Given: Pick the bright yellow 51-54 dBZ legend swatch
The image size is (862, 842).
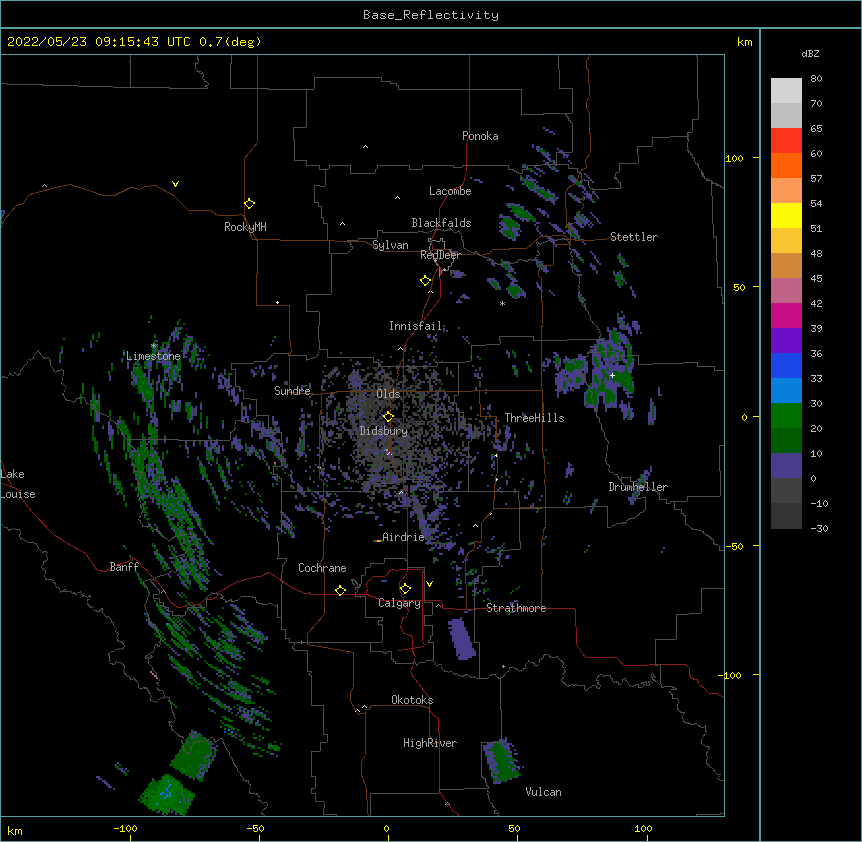Looking at the screenshot, I should coord(786,215).
